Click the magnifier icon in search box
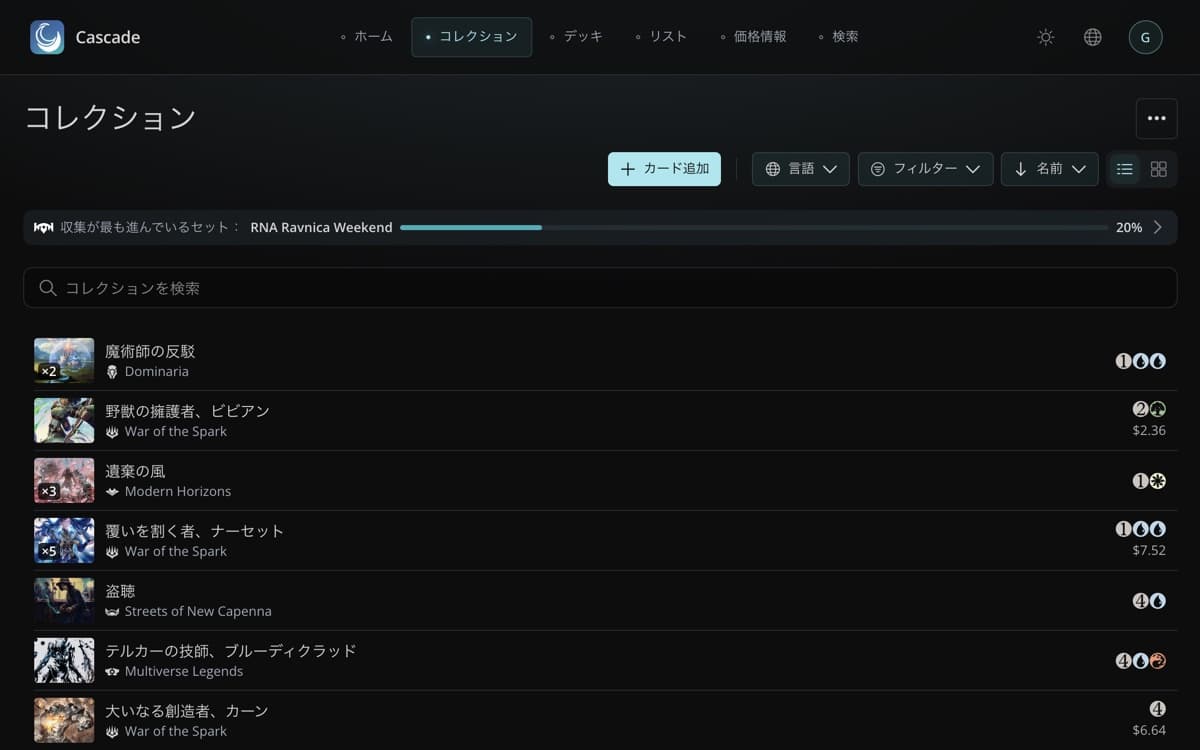This screenshot has height=750, width=1200. click(x=48, y=288)
